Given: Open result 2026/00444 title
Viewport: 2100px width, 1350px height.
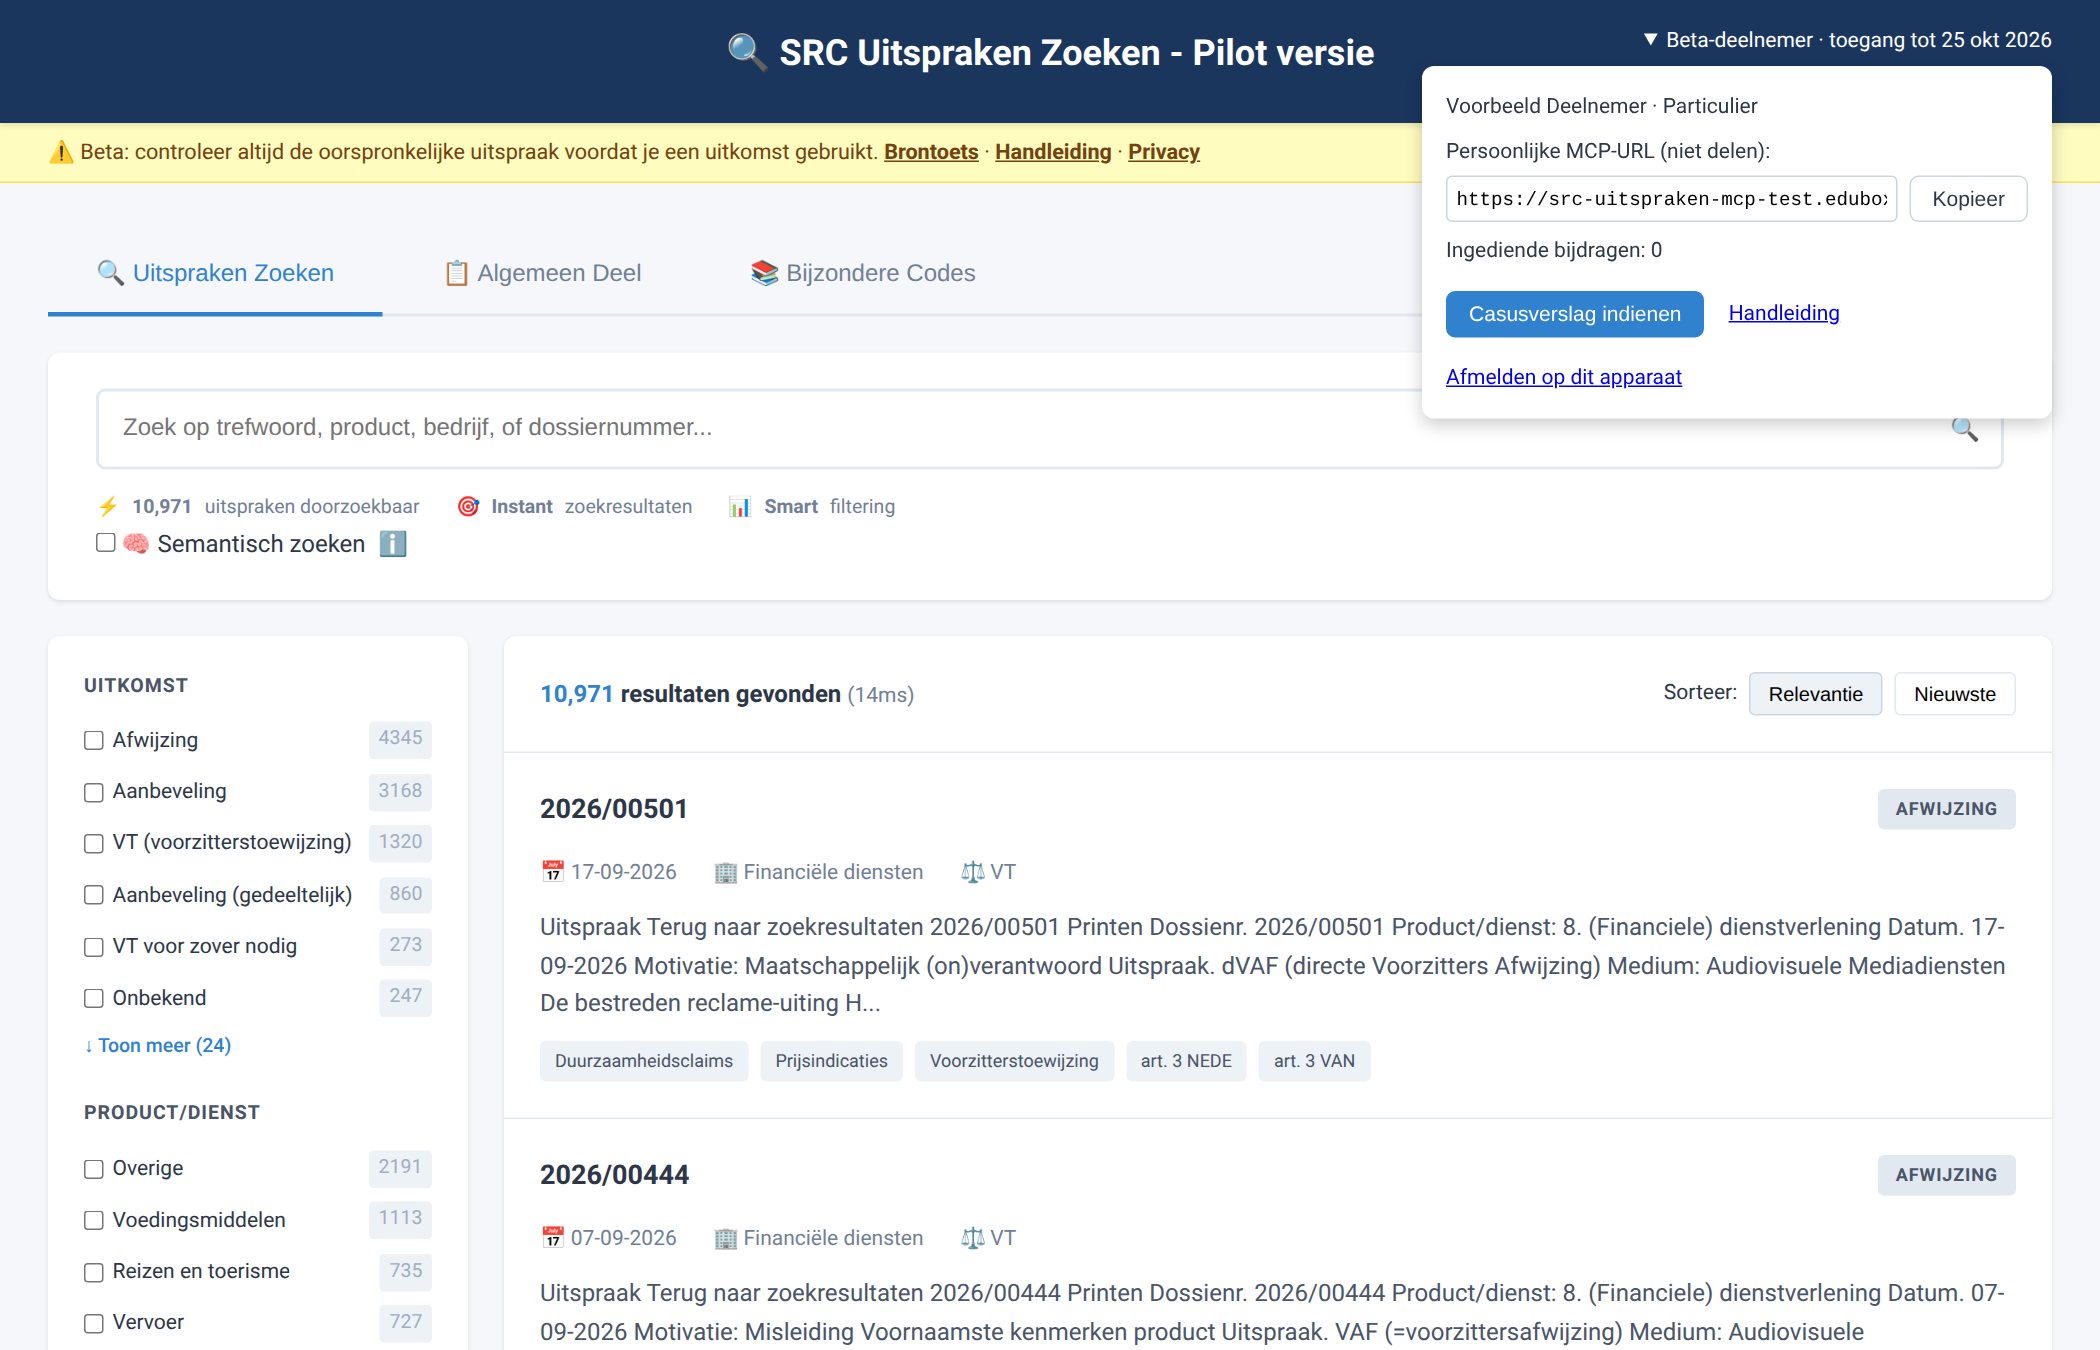Looking at the screenshot, I should point(614,1175).
